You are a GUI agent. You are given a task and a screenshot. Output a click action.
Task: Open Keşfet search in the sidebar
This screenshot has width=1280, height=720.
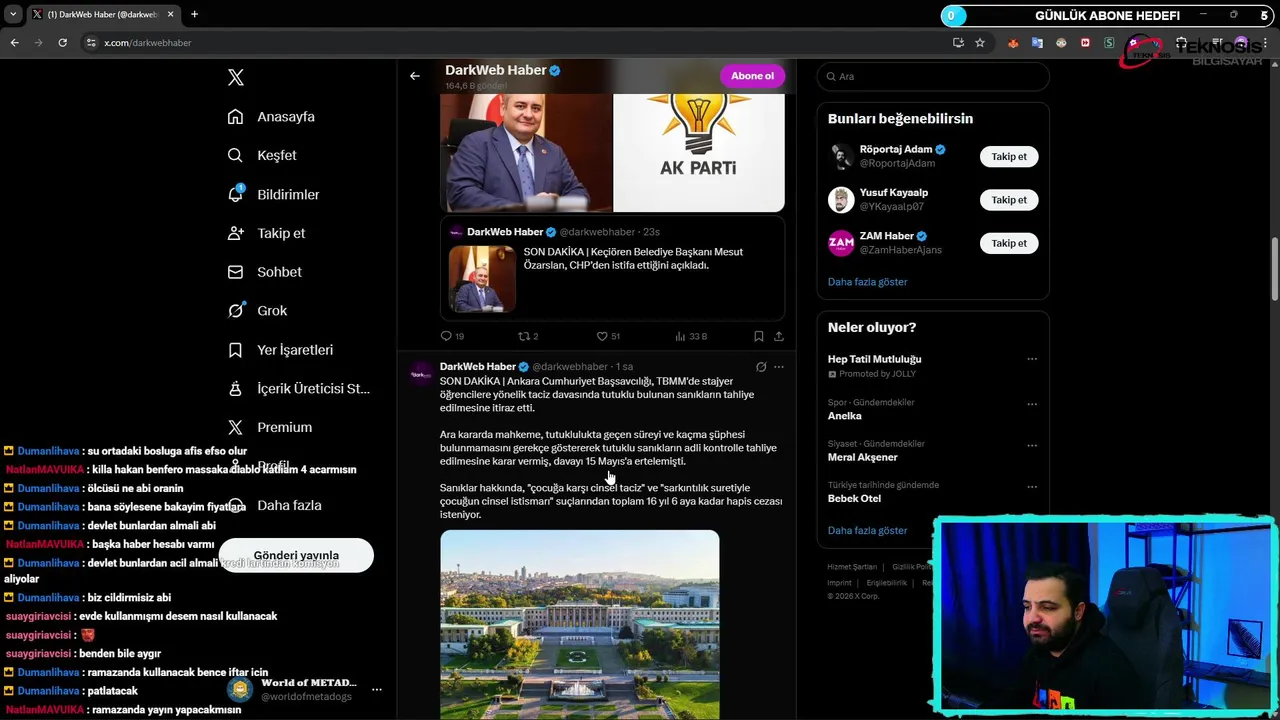[262, 156]
